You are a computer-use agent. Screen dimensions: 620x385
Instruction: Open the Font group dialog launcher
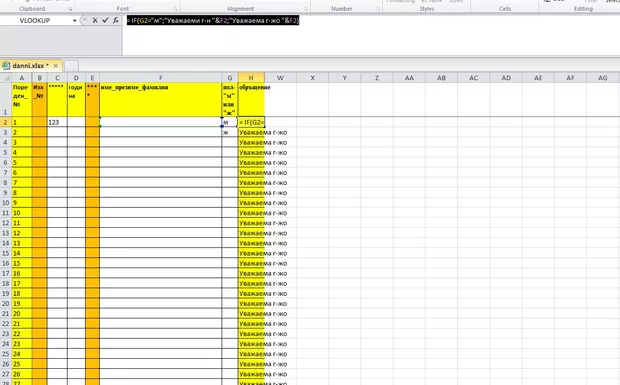(x=176, y=9)
